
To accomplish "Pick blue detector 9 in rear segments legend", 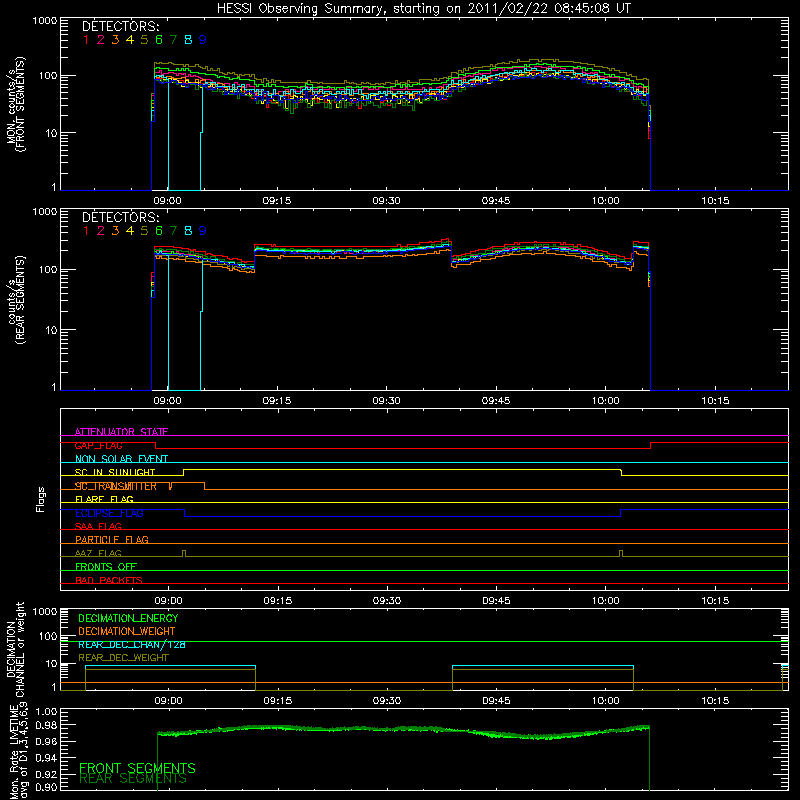I will pyautogui.click(x=203, y=231).
